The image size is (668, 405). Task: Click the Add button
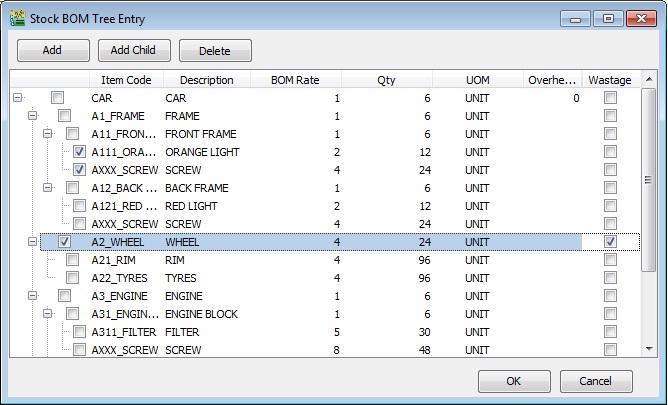53,50
